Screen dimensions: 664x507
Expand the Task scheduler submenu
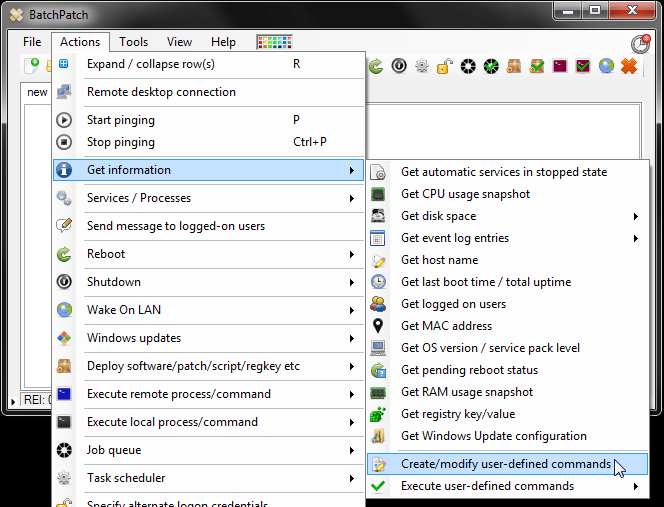click(208, 478)
